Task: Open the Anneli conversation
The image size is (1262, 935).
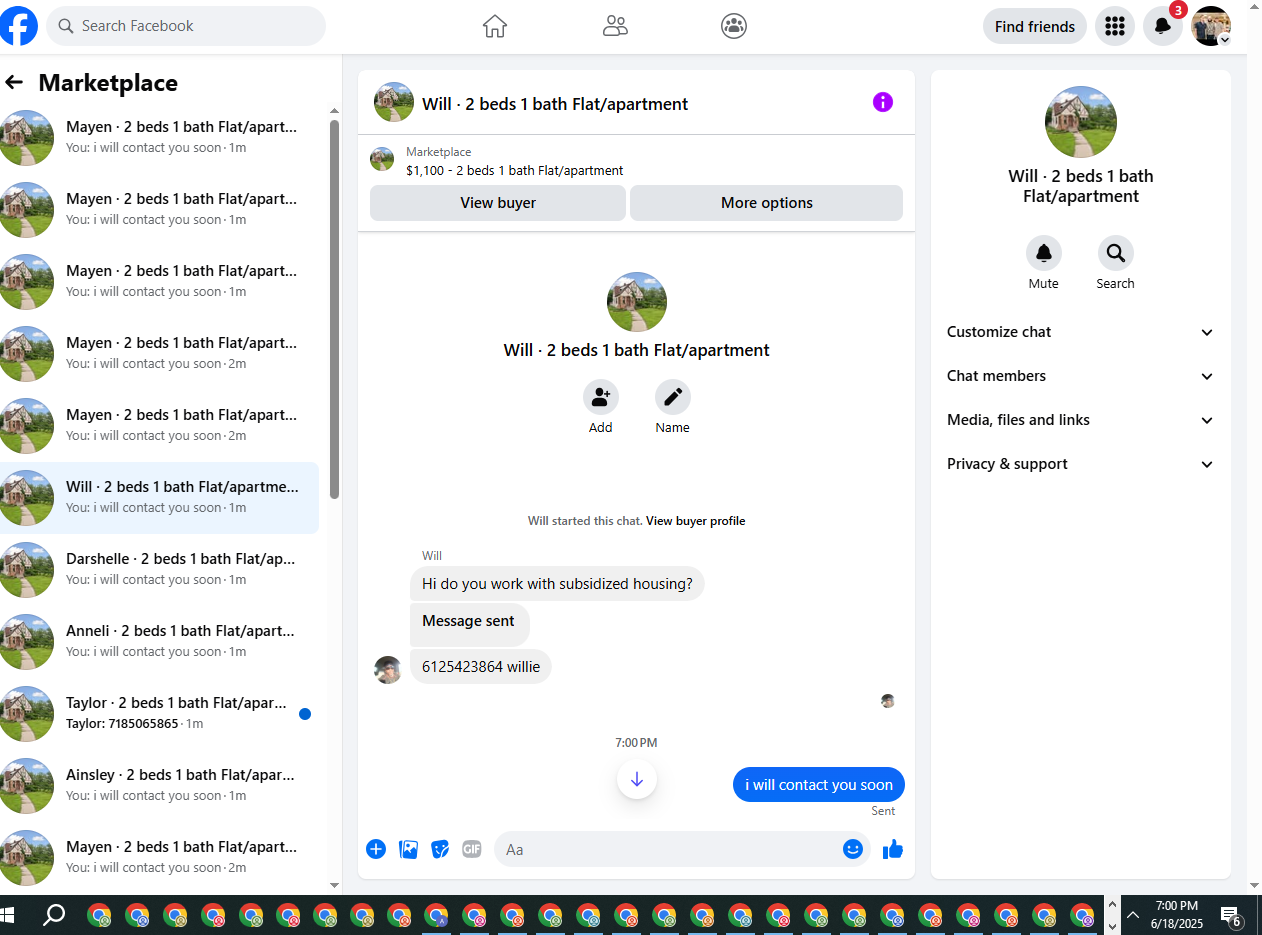Action: [x=160, y=641]
